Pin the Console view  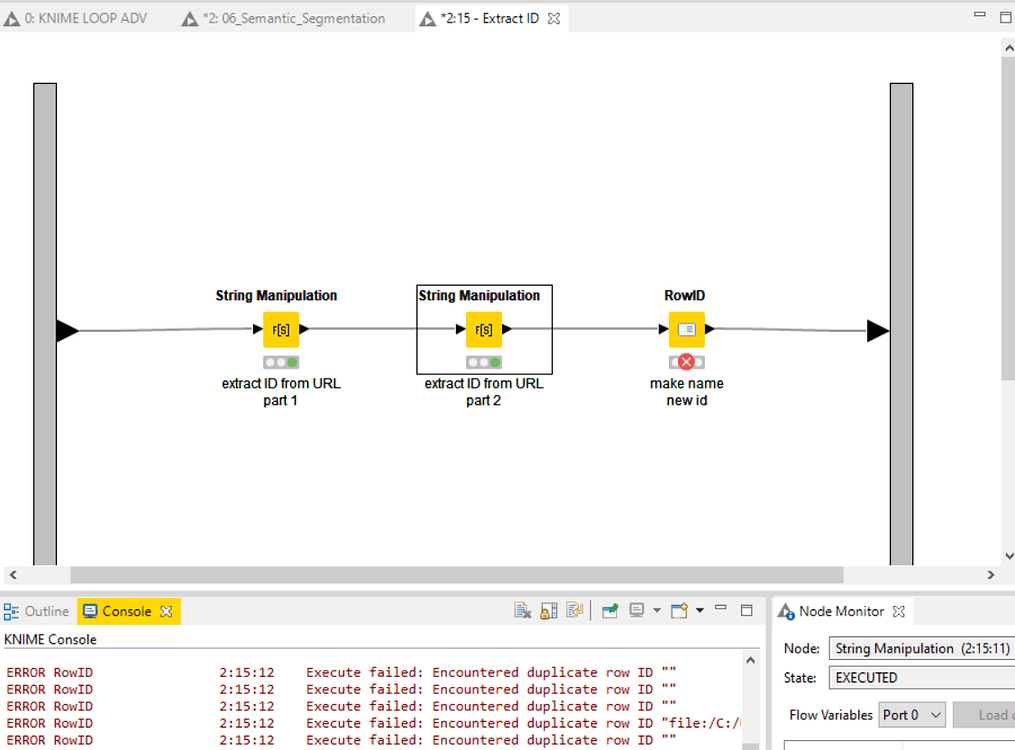click(x=610, y=610)
